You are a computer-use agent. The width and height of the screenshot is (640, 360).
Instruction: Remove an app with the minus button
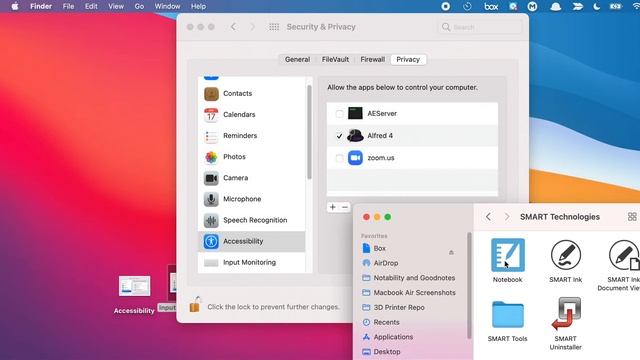[x=345, y=207]
